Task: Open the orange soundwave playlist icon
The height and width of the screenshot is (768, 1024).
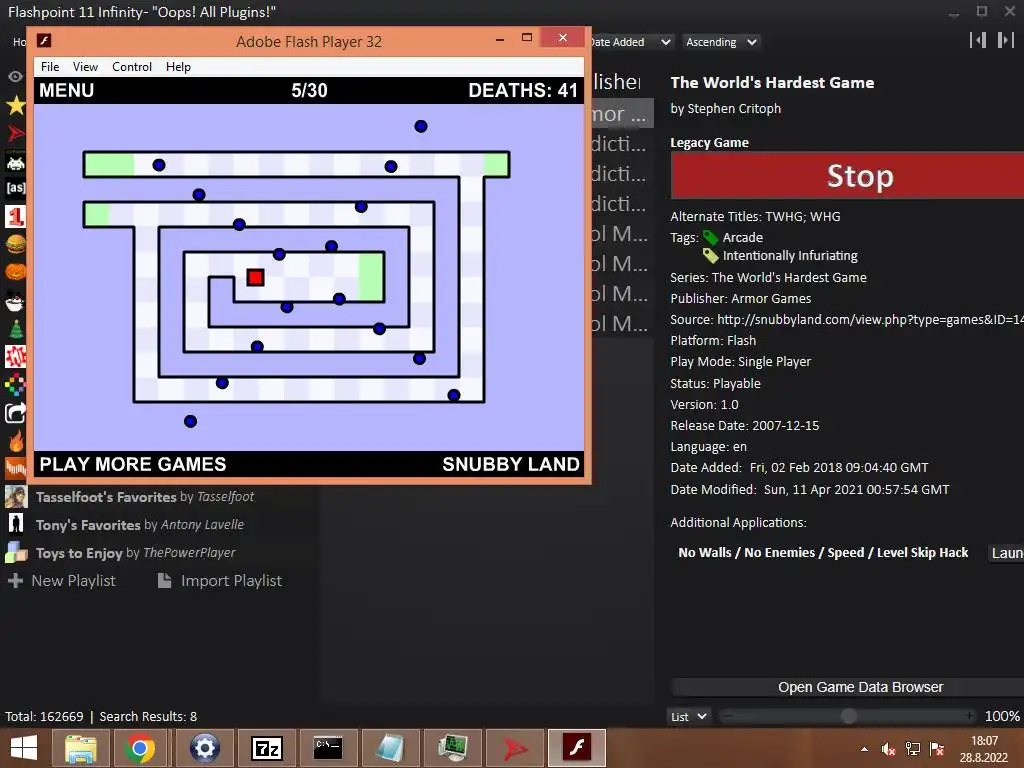Action: click(x=15, y=468)
